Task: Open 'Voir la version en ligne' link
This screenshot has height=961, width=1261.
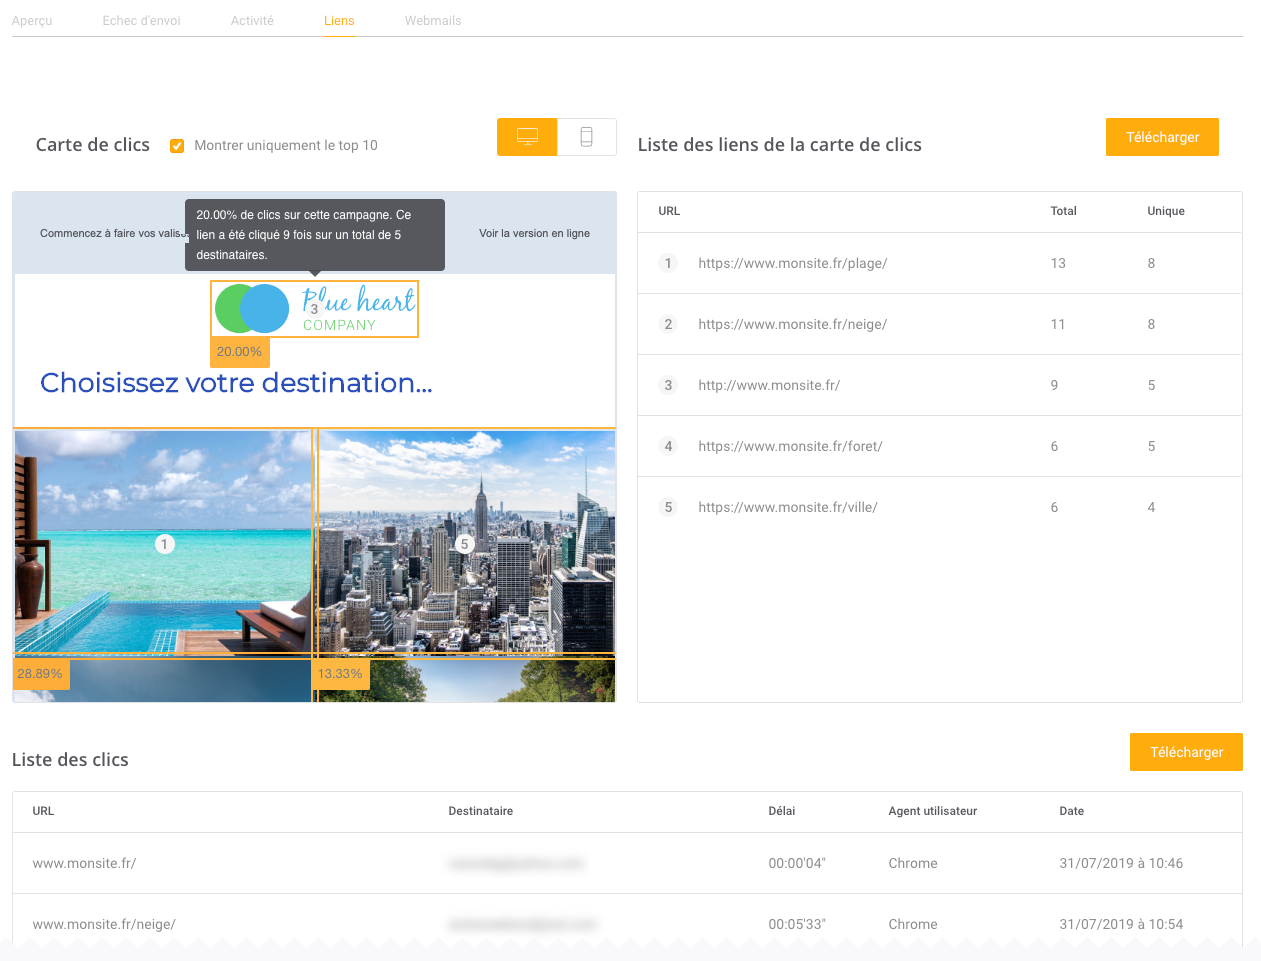Action: click(x=534, y=233)
